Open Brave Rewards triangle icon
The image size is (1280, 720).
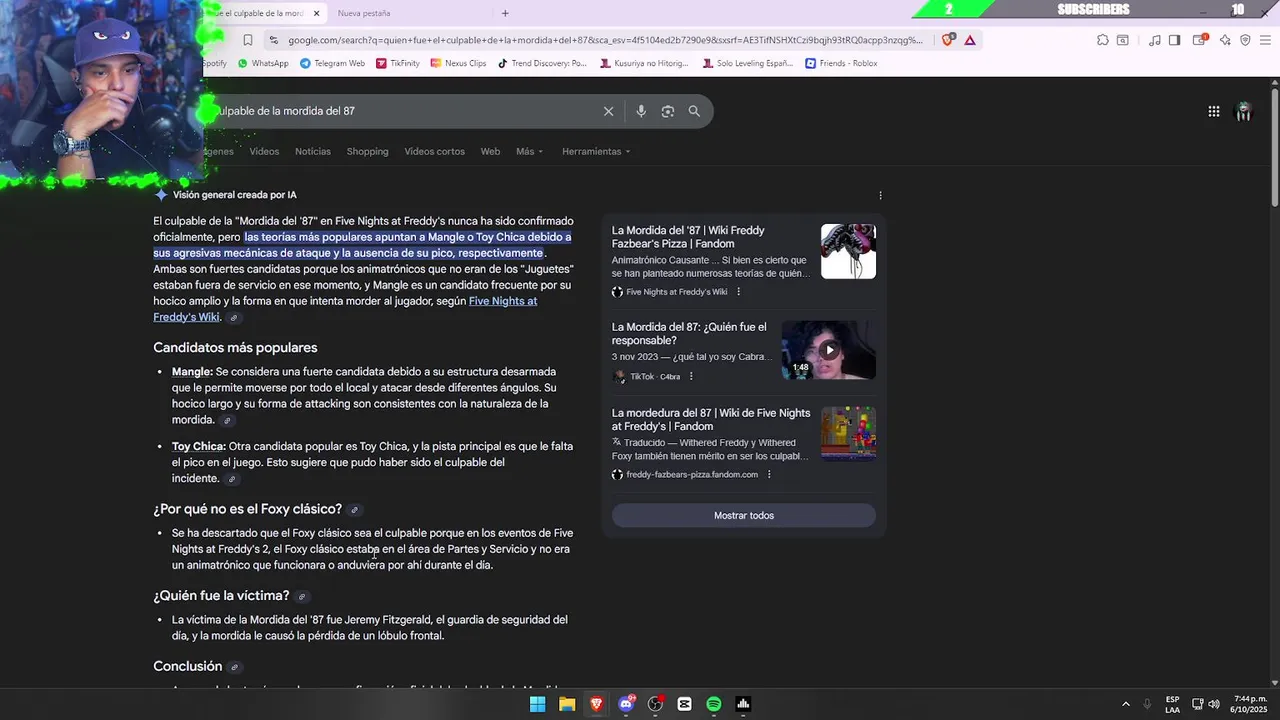970,40
